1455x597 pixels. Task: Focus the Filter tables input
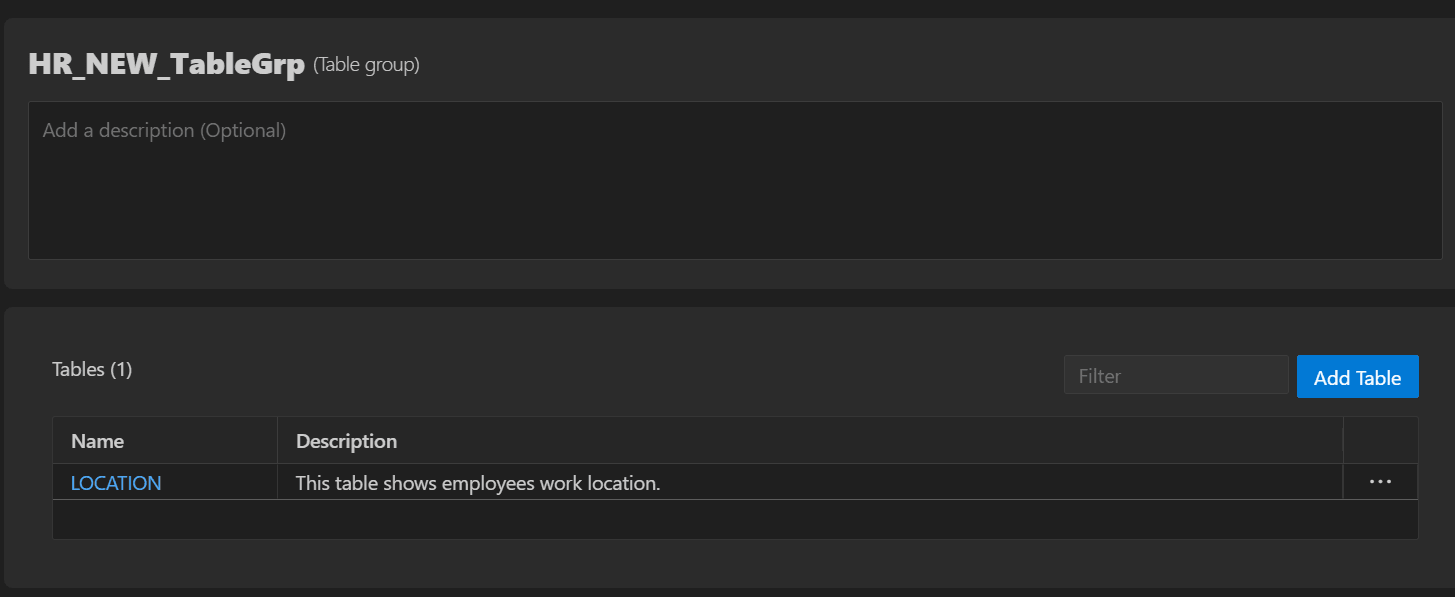1175,376
